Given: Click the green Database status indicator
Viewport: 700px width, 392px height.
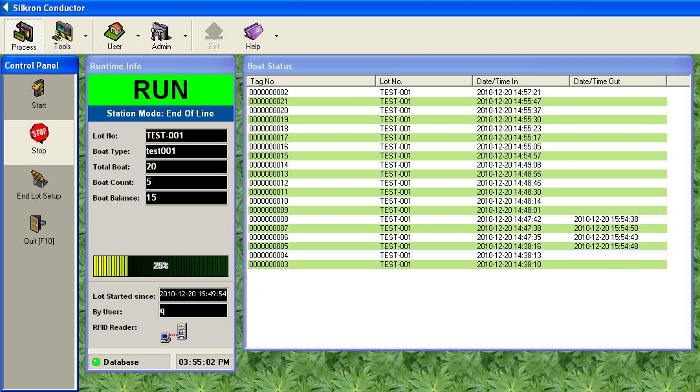Looking at the screenshot, I should tap(96, 362).
